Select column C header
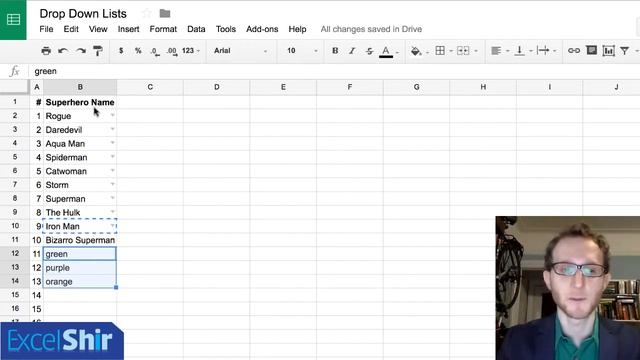The width and height of the screenshot is (640, 360). pos(150,87)
